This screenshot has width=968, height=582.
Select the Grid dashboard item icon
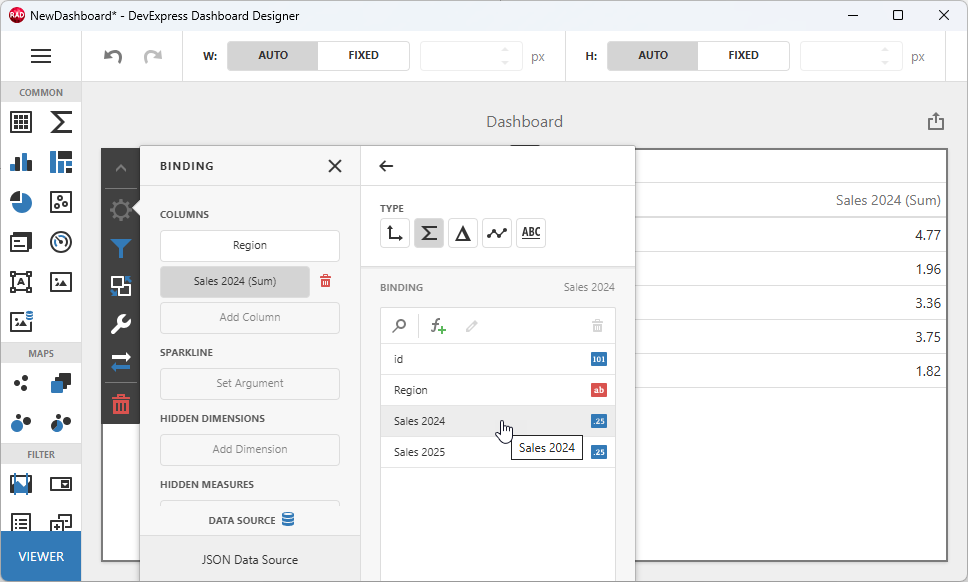point(20,121)
